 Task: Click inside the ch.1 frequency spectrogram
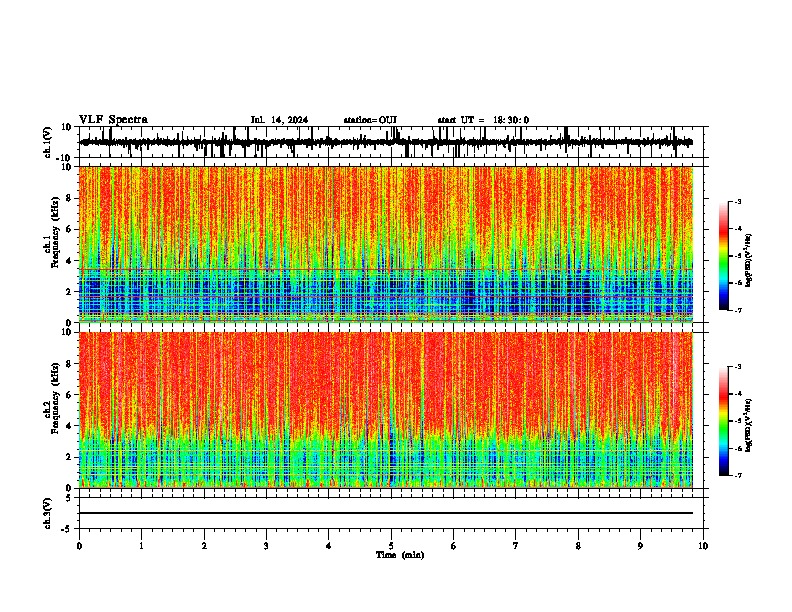pos(386,244)
